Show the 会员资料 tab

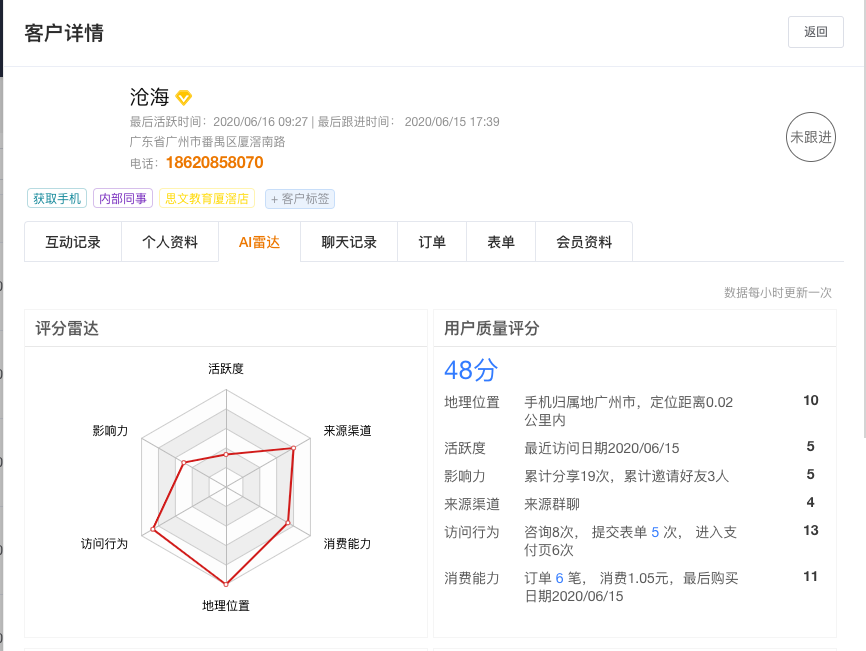coord(584,242)
